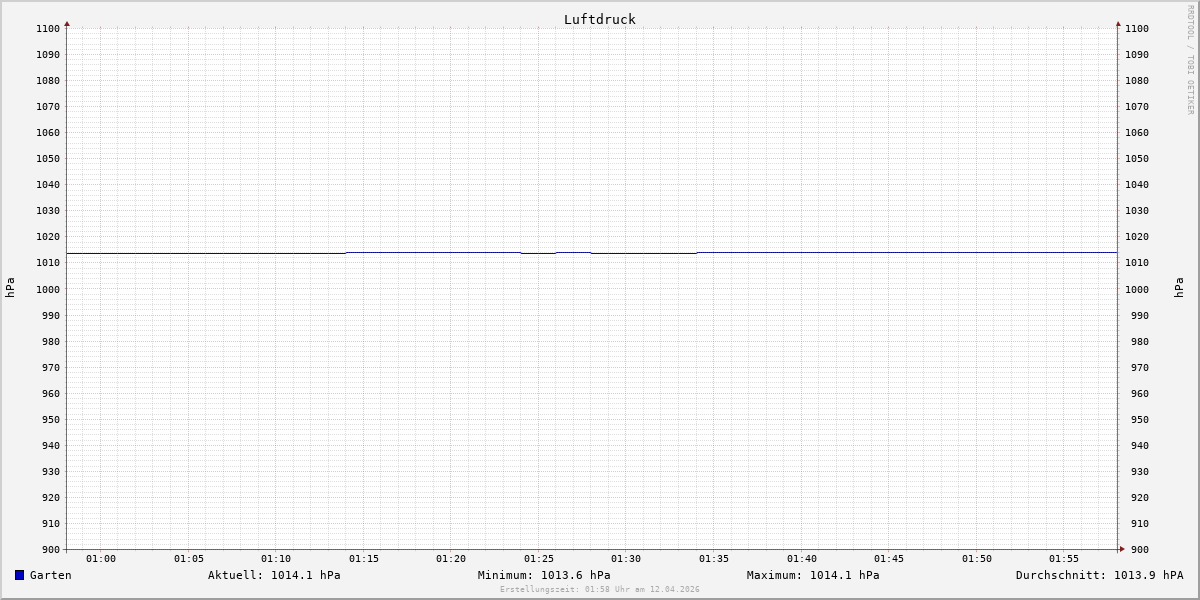This screenshot has height=600, width=1200.
Task: Select the Maximum 1014.1 hPa value
Action: [x=813, y=575]
